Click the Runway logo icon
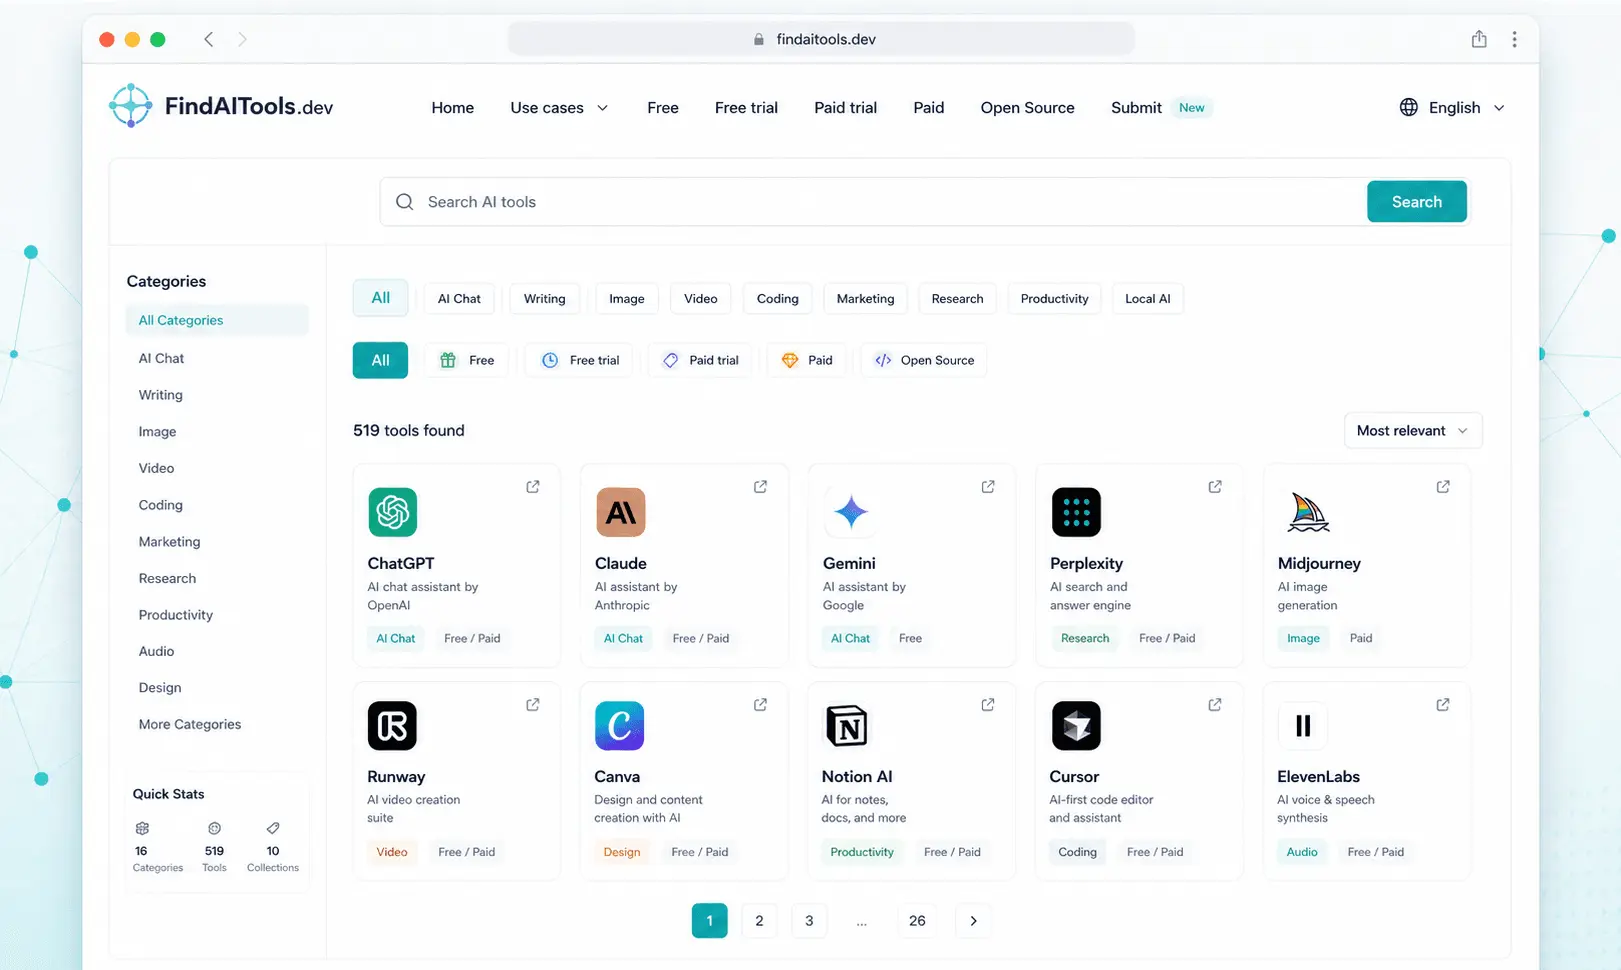 click(392, 726)
